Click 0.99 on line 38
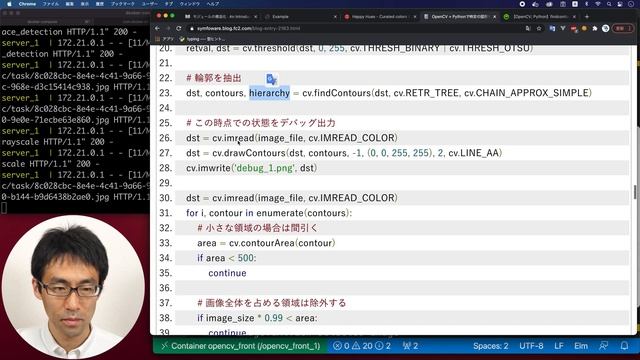The height and width of the screenshot is (360, 640). click(273, 318)
